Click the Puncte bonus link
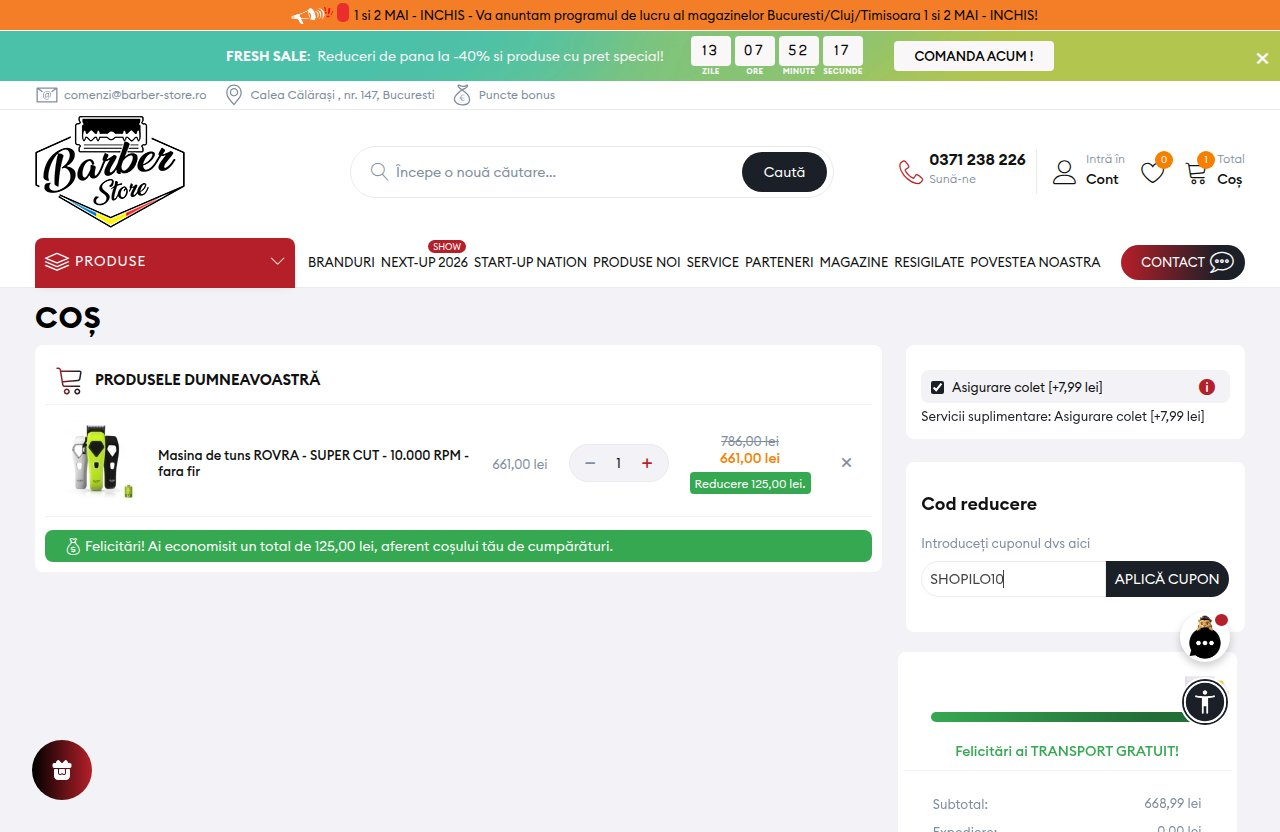This screenshot has height=832, width=1280. (x=517, y=95)
